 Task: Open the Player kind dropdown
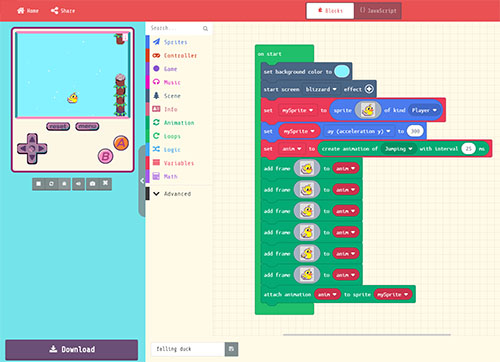pyautogui.click(x=424, y=110)
